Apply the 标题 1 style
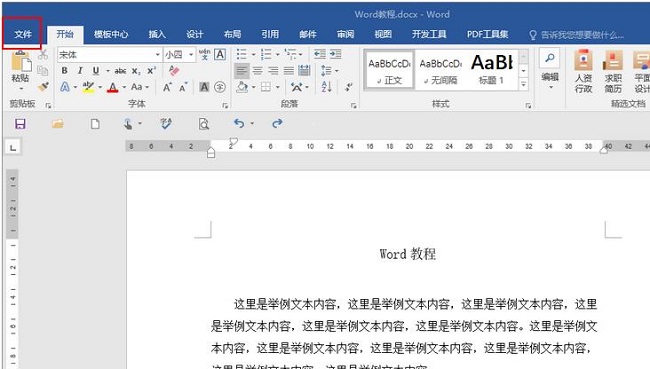 [x=492, y=70]
